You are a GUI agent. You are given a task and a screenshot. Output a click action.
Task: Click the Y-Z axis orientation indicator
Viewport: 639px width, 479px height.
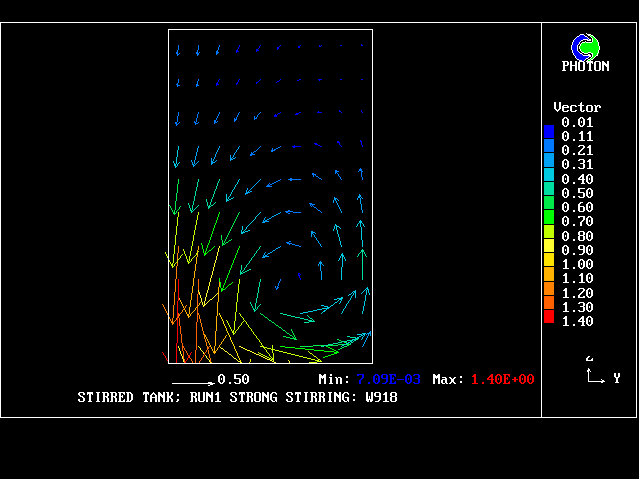click(594, 374)
